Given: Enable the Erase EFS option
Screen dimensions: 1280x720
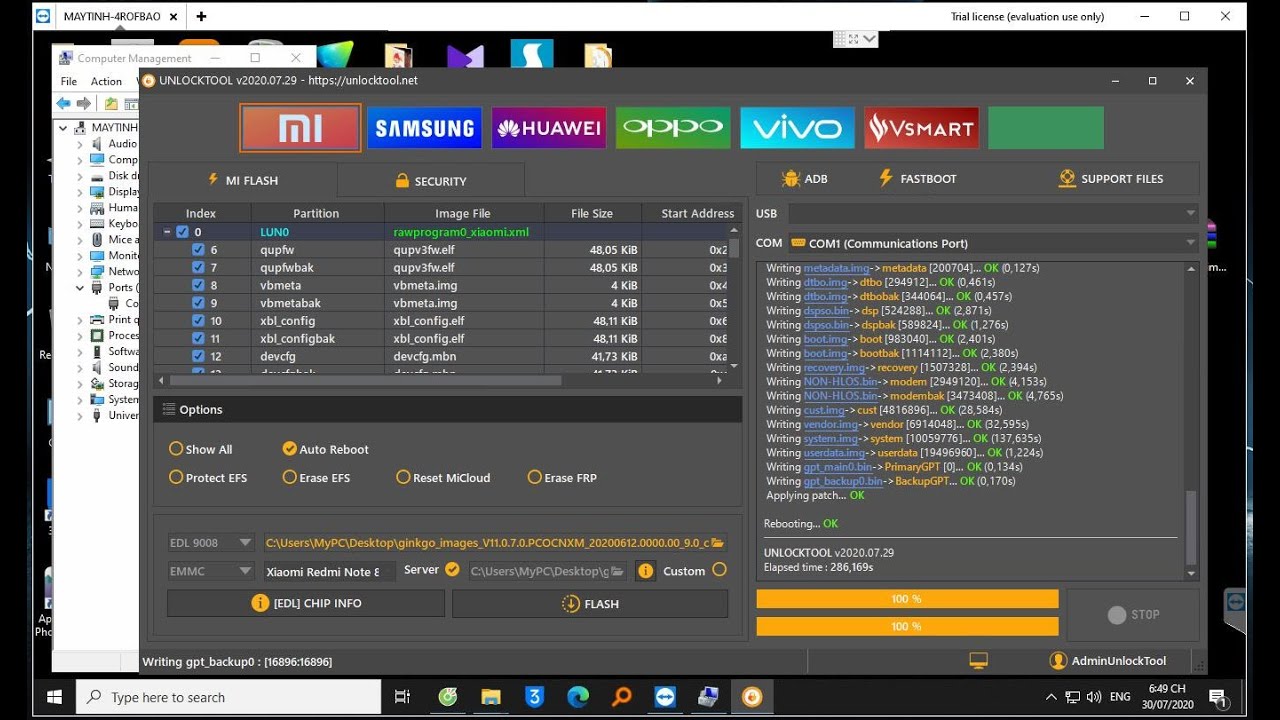Looking at the screenshot, I should point(290,477).
